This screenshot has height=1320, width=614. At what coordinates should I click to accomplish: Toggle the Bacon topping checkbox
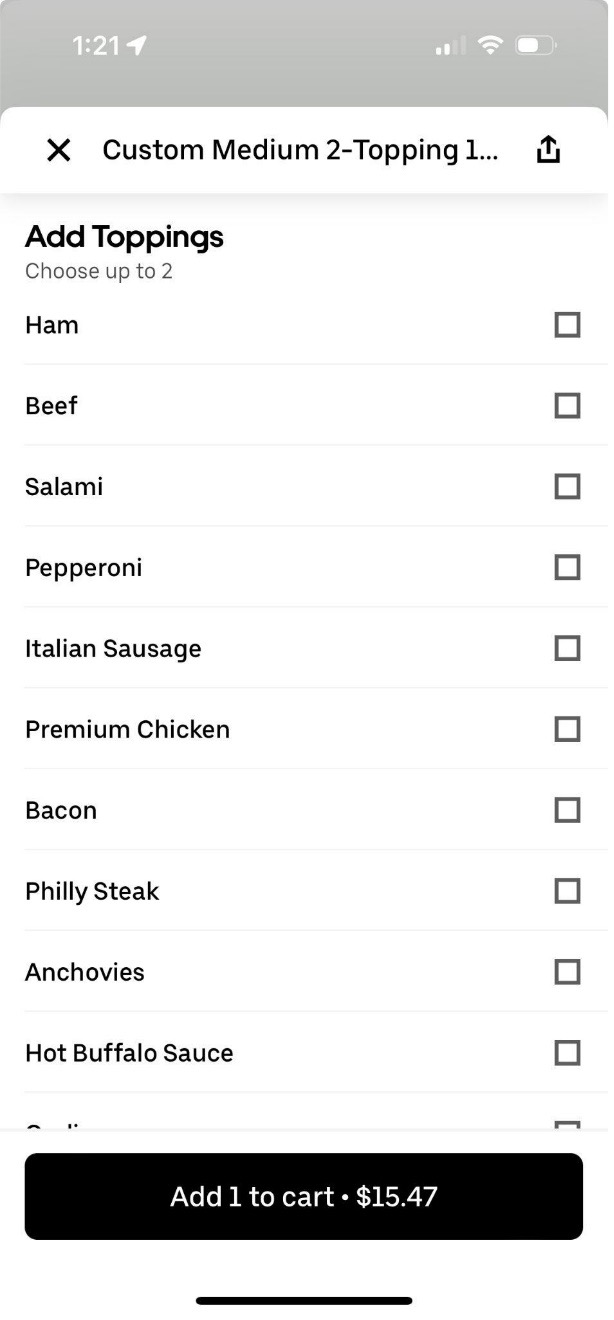point(567,810)
